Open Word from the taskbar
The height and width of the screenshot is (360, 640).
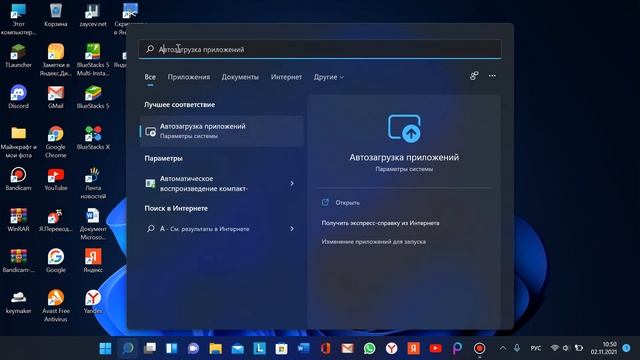[303, 348]
